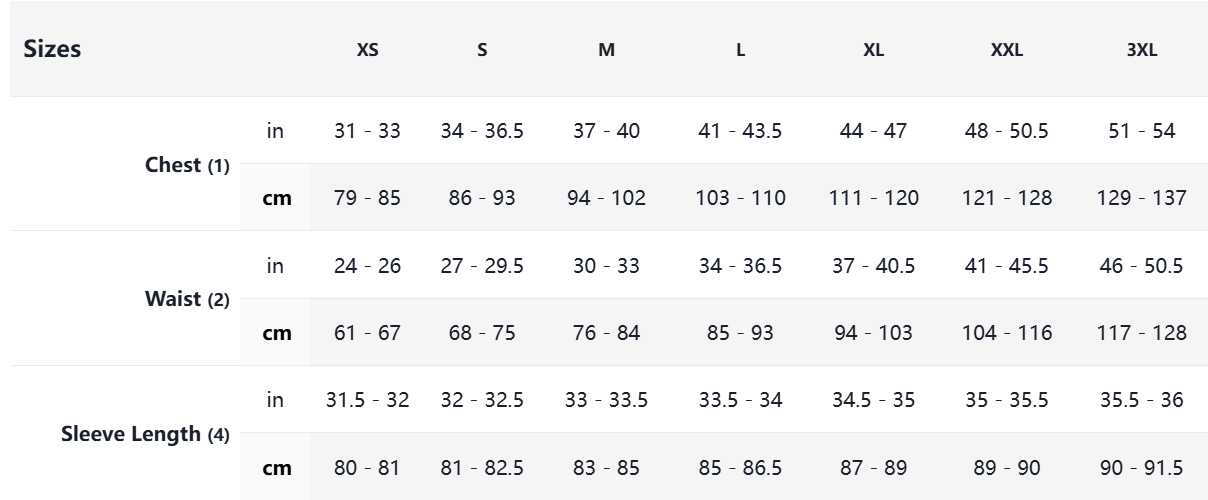Click waist inches value 27 - 29.5
Screen dimensions: 1208x500
[x=482, y=266]
